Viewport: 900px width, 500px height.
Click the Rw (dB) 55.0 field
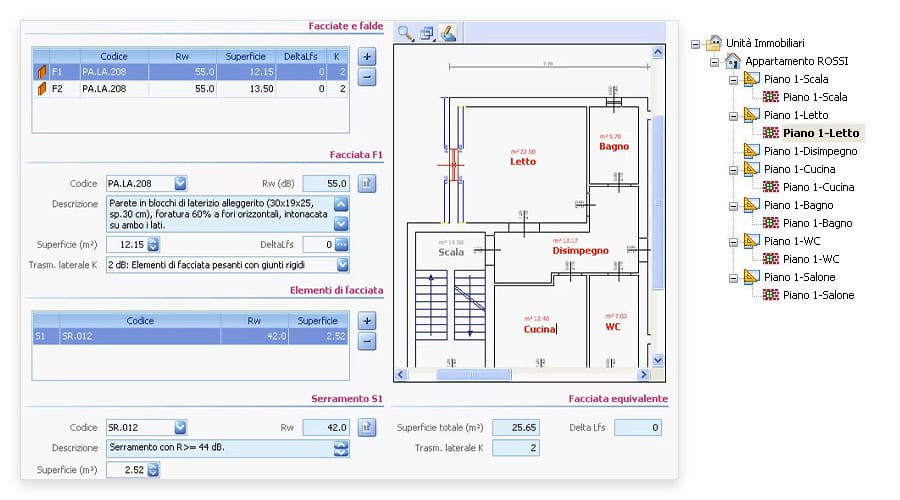pyautogui.click(x=326, y=183)
